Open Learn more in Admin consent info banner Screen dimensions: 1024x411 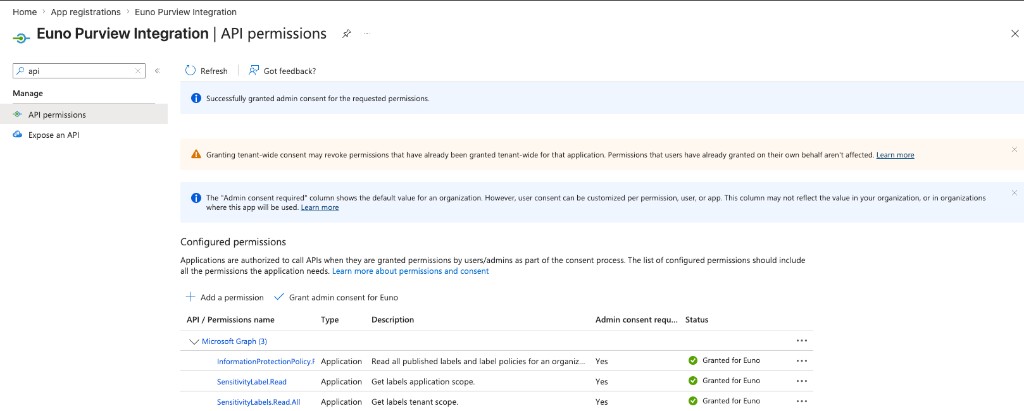coord(319,207)
